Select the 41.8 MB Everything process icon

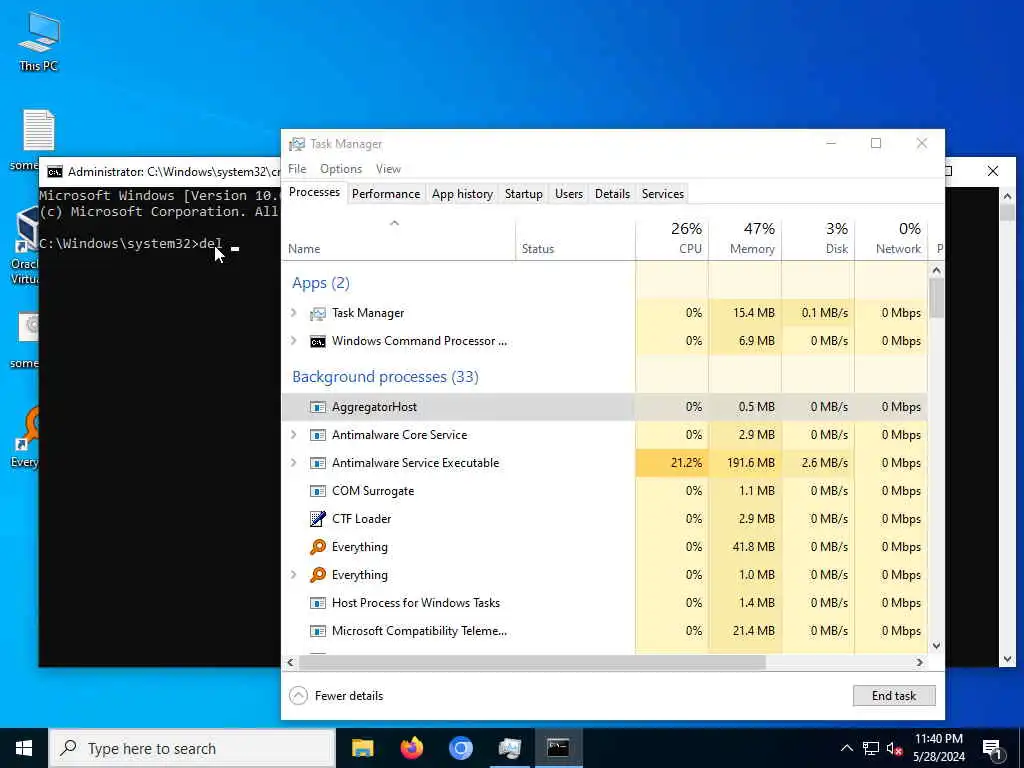(x=317, y=547)
